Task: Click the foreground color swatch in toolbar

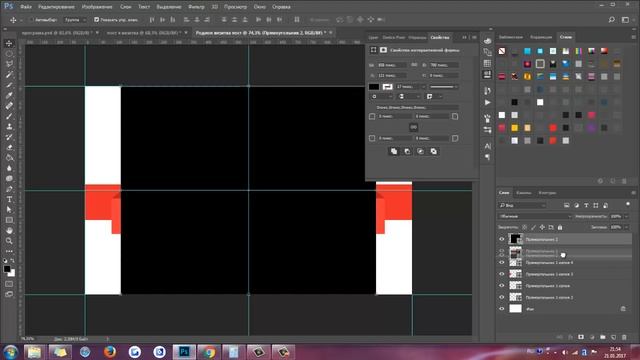Action: click(7, 269)
